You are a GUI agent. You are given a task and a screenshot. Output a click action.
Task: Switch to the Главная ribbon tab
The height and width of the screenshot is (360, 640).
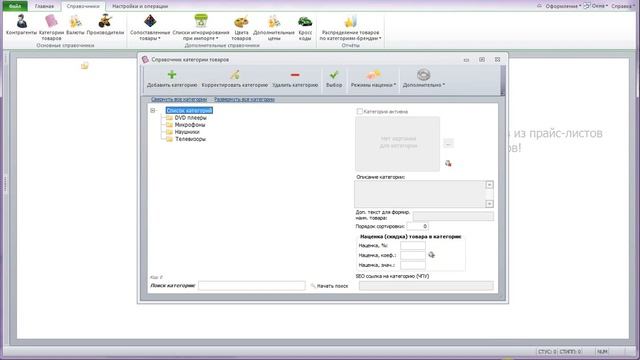44,6
